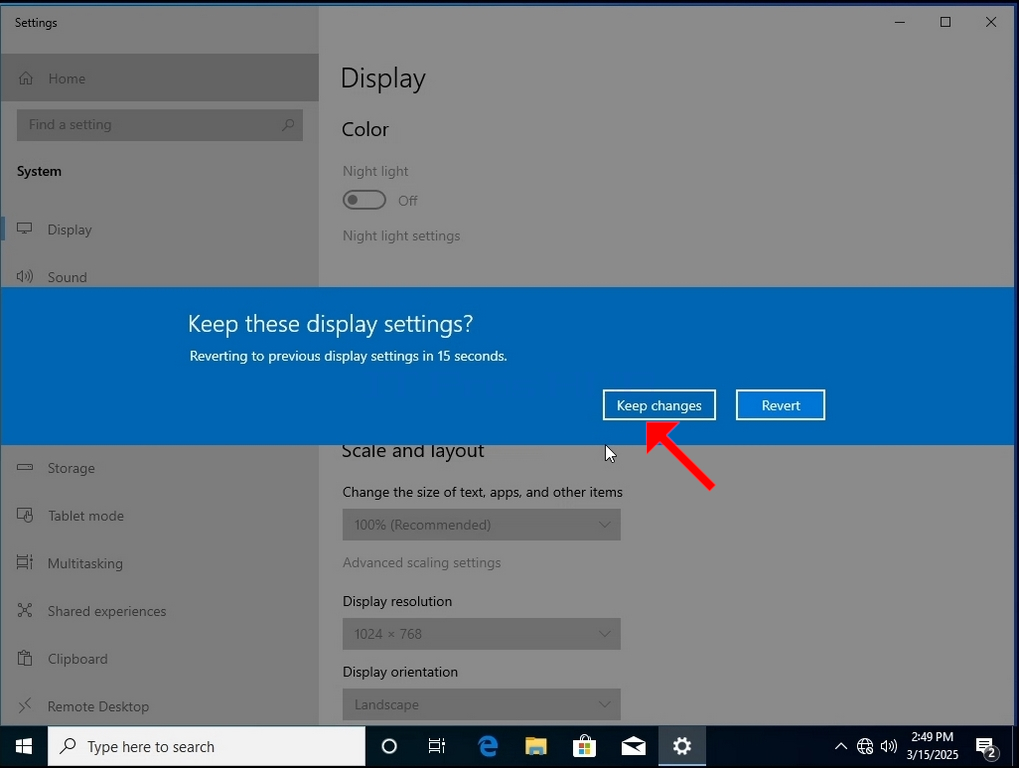The image size is (1019, 768).
Task: Open Microsoft Store from taskbar
Action: [584, 747]
